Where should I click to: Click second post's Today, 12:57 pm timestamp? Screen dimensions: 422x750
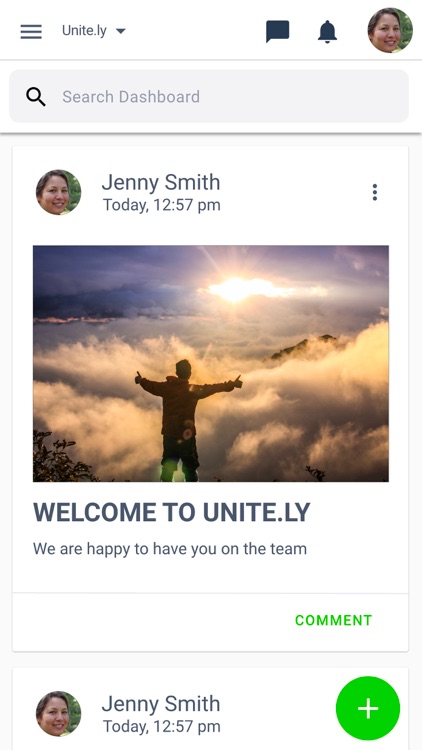[162, 727]
